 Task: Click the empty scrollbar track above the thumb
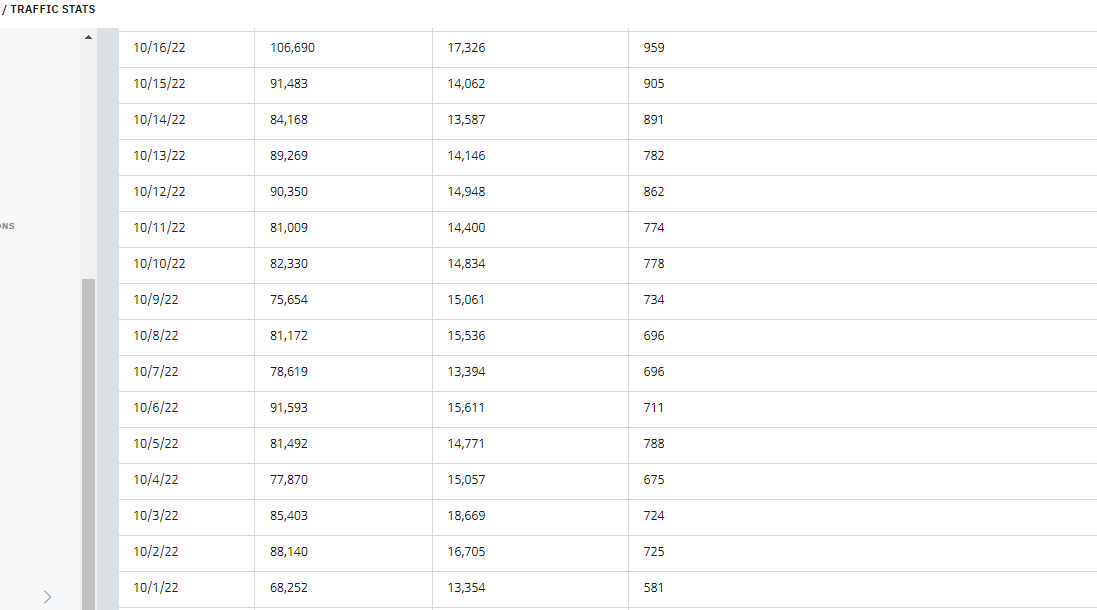point(88,161)
